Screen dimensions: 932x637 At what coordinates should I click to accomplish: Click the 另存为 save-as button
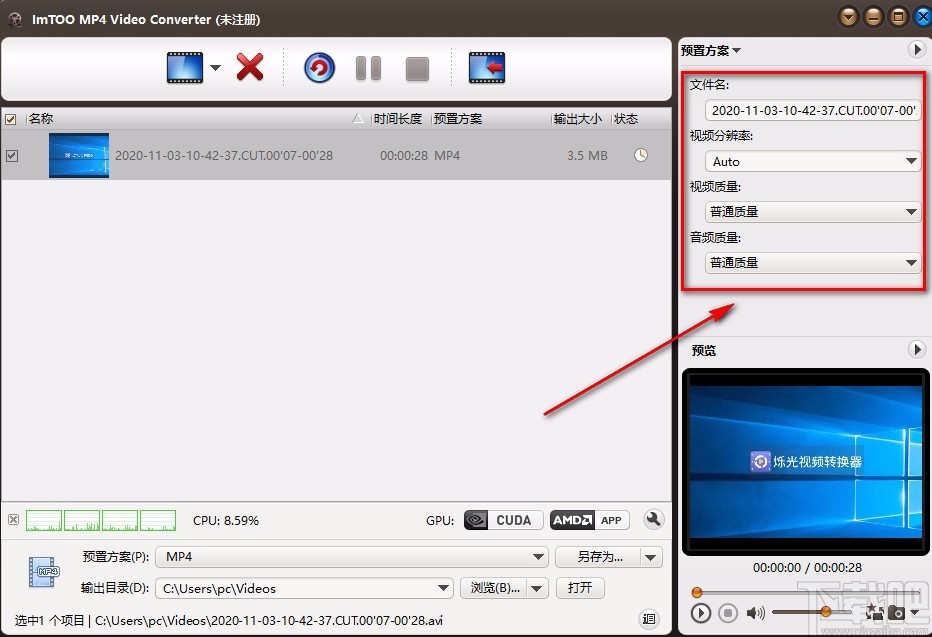point(600,556)
